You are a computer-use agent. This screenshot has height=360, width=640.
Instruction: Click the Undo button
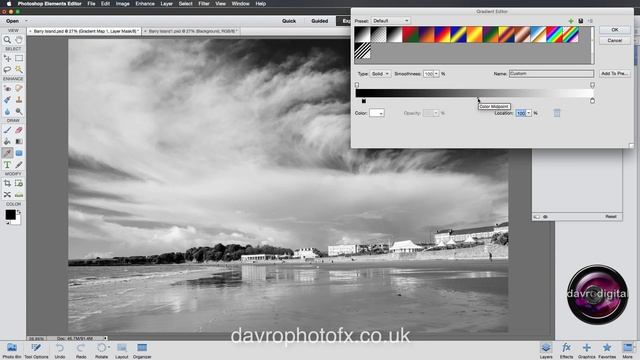tap(60, 350)
